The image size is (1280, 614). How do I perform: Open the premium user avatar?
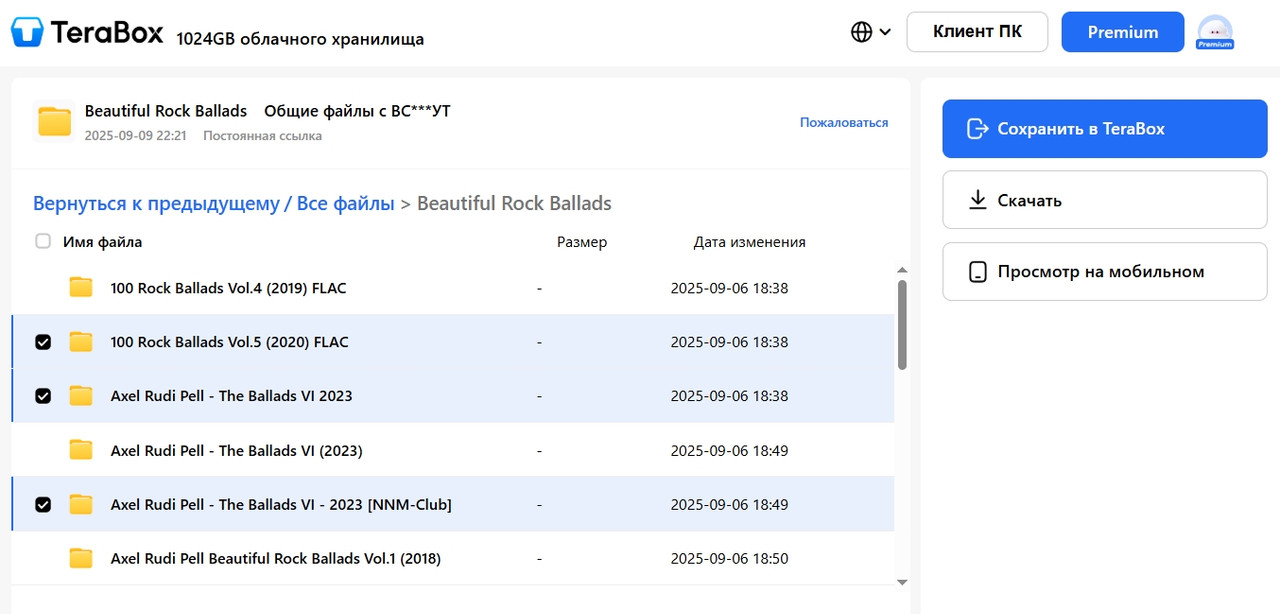pyautogui.click(x=1215, y=31)
